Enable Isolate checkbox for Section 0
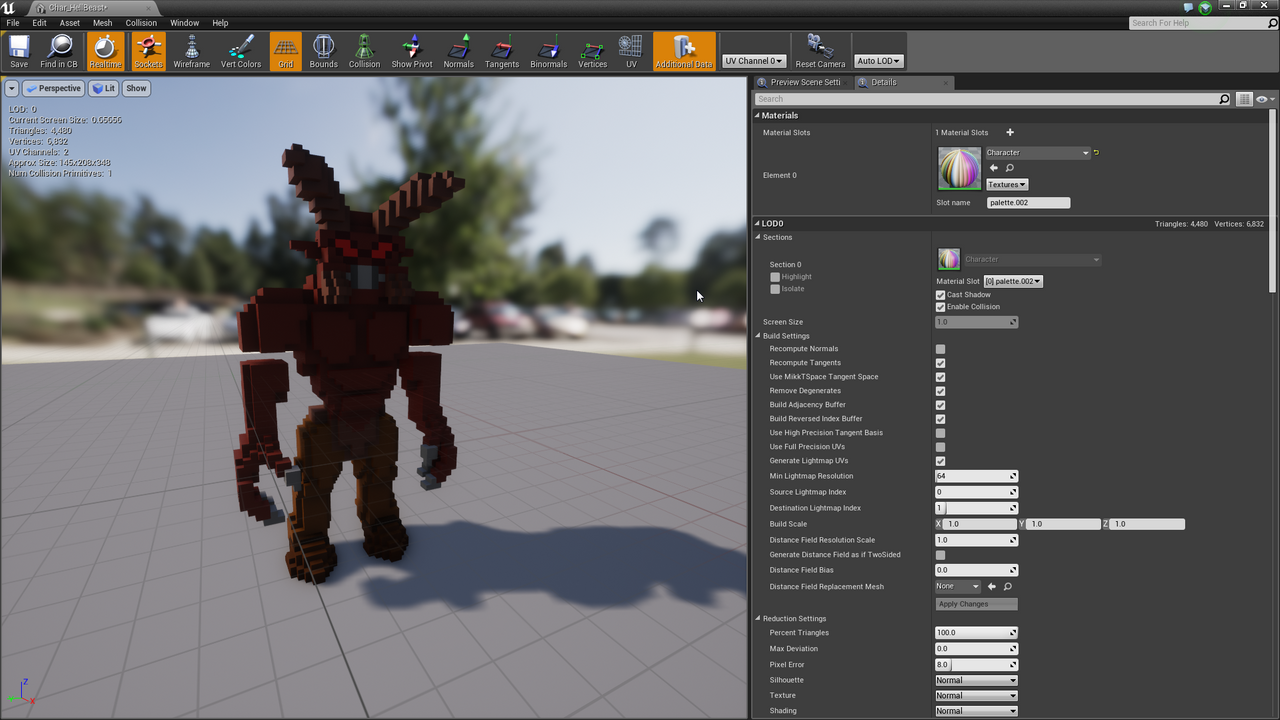1280x720 pixels. tap(775, 289)
